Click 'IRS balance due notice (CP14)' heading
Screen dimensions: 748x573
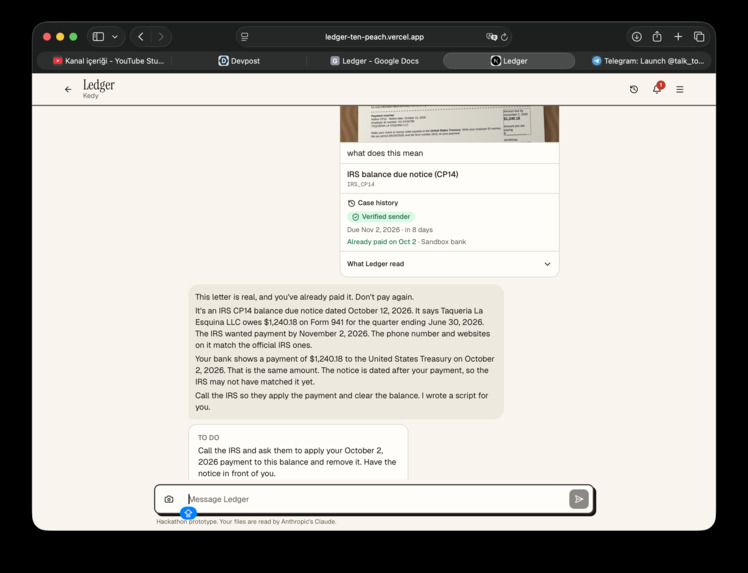pyautogui.click(x=402, y=174)
